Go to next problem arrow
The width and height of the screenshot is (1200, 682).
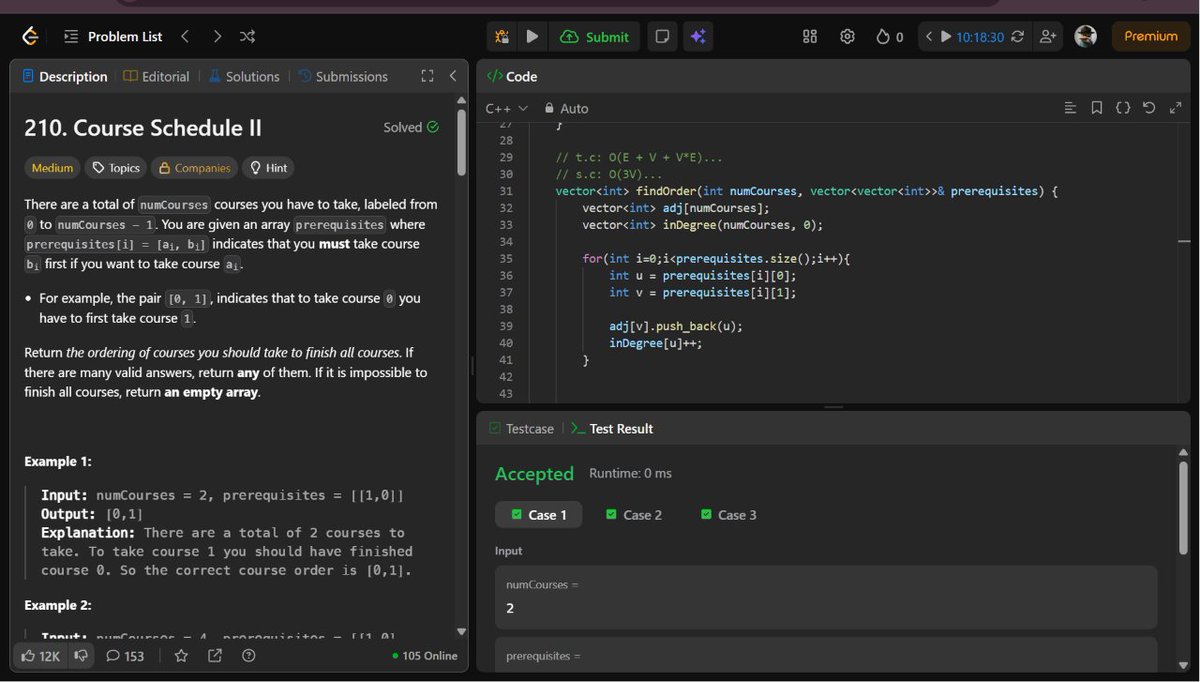click(x=217, y=37)
